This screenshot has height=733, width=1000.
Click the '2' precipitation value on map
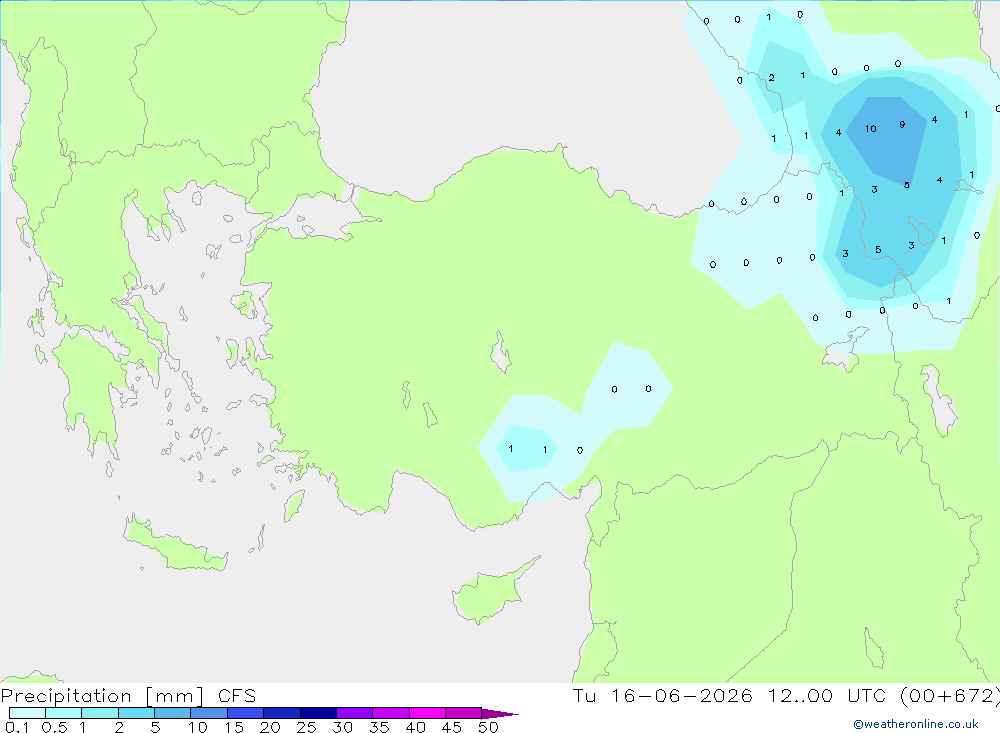coord(771,78)
